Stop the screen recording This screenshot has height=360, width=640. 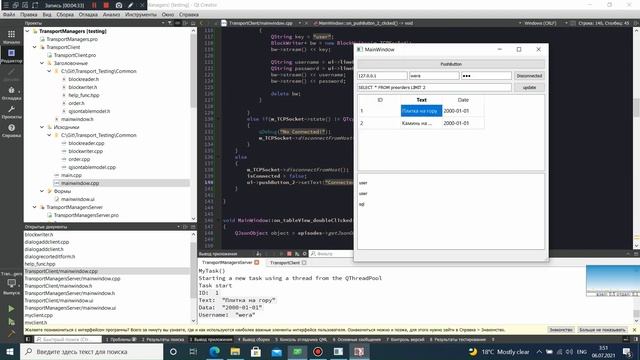[x=106, y=5]
